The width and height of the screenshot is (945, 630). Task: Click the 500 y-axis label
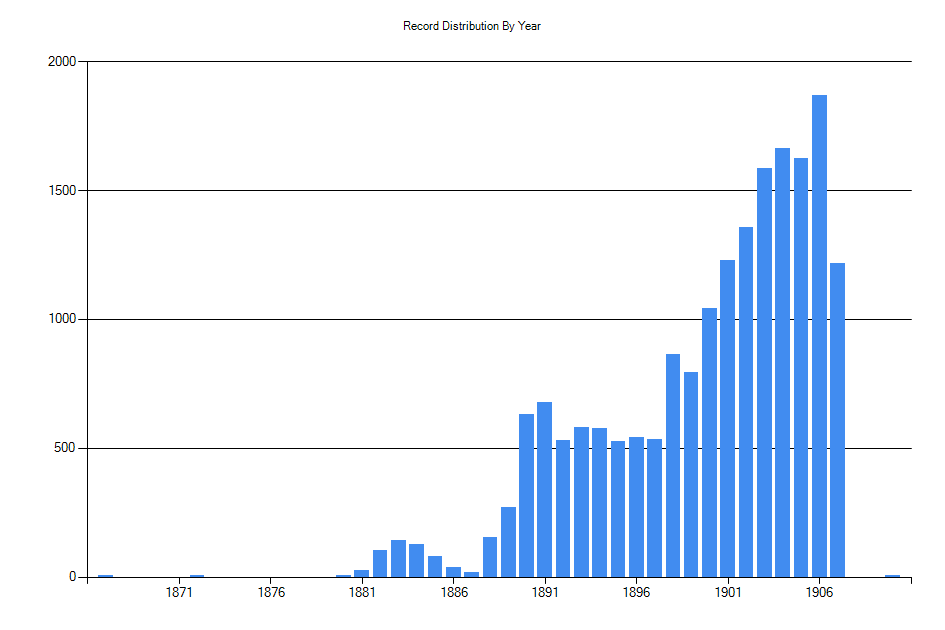click(x=66, y=449)
